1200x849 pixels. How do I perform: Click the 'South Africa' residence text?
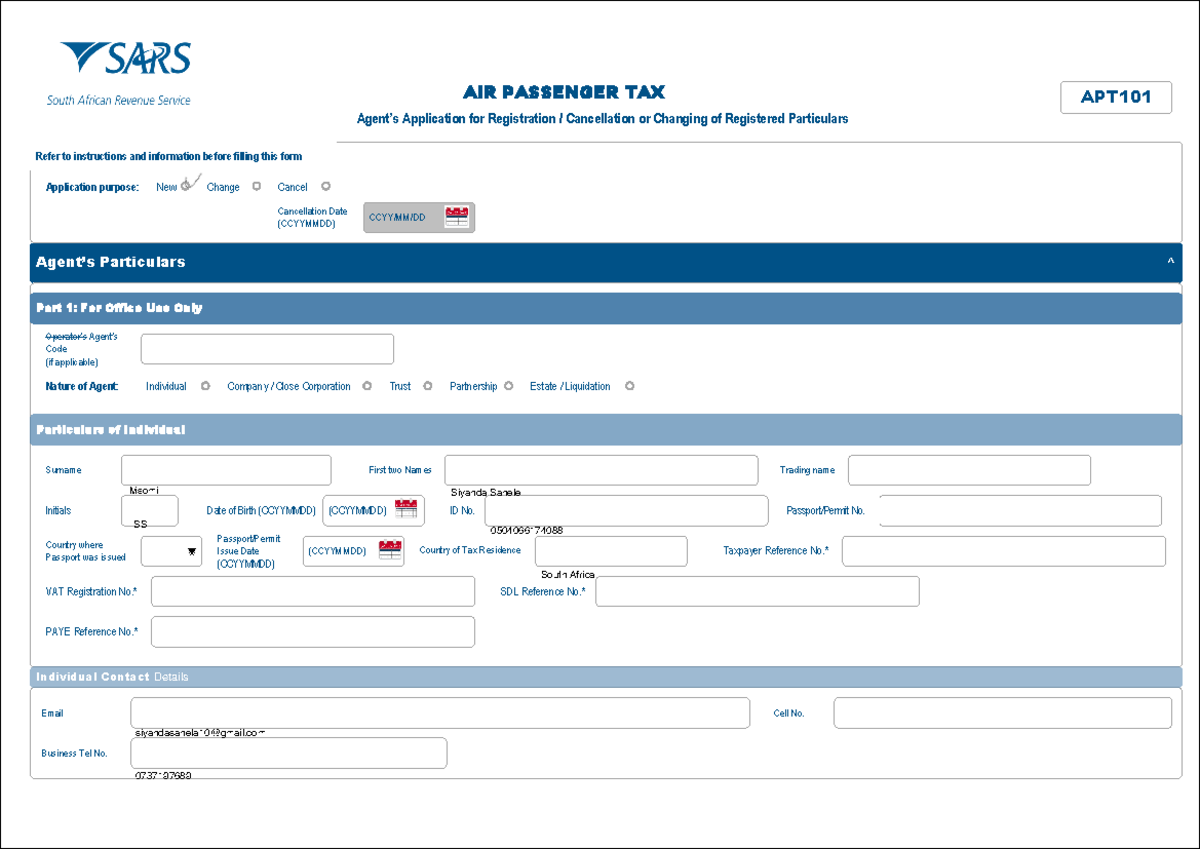568,575
